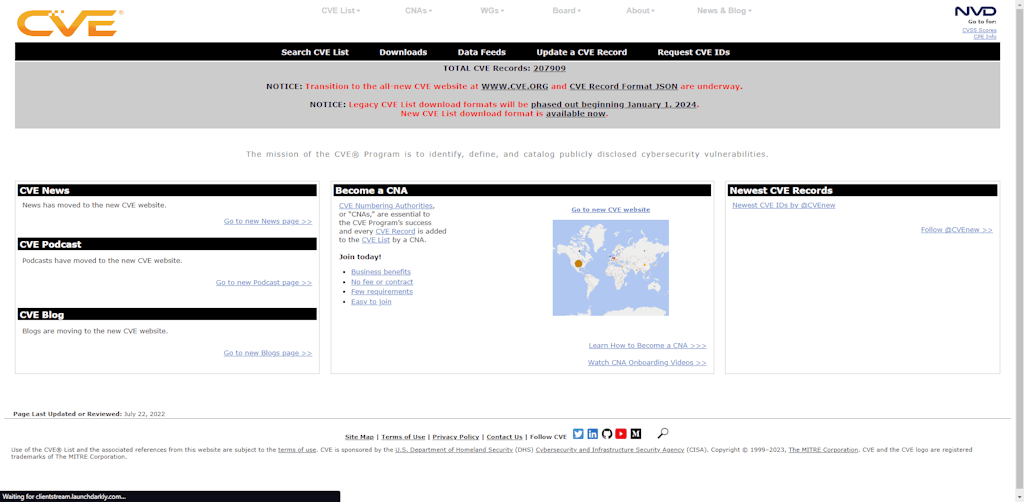
Task: Expand the News & Blog dropdown menu
Action: (x=724, y=10)
